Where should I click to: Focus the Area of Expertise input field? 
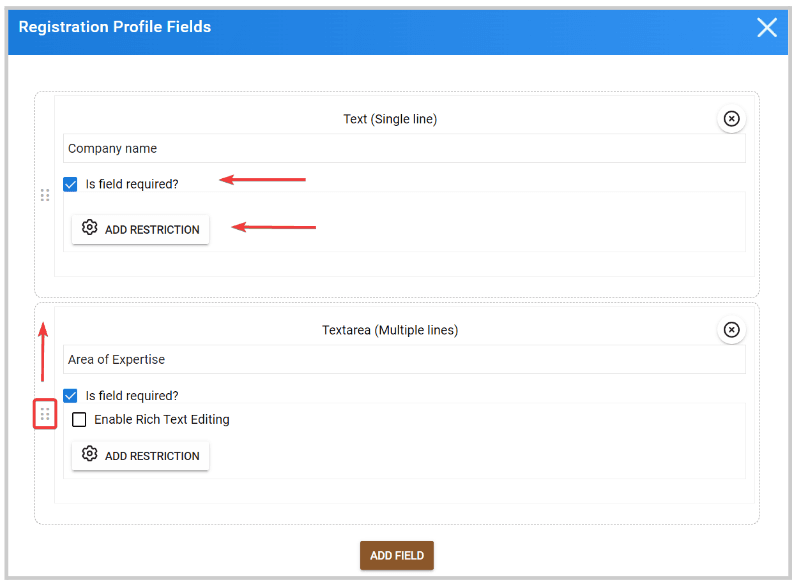coord(404,360)
